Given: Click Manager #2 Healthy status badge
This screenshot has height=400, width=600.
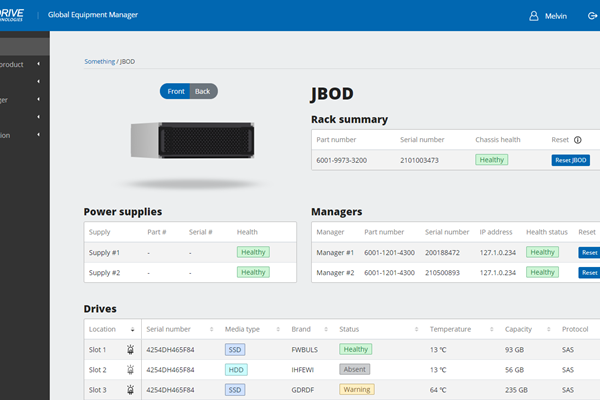Looking at the screenshot, I should [x=543, y=273].
